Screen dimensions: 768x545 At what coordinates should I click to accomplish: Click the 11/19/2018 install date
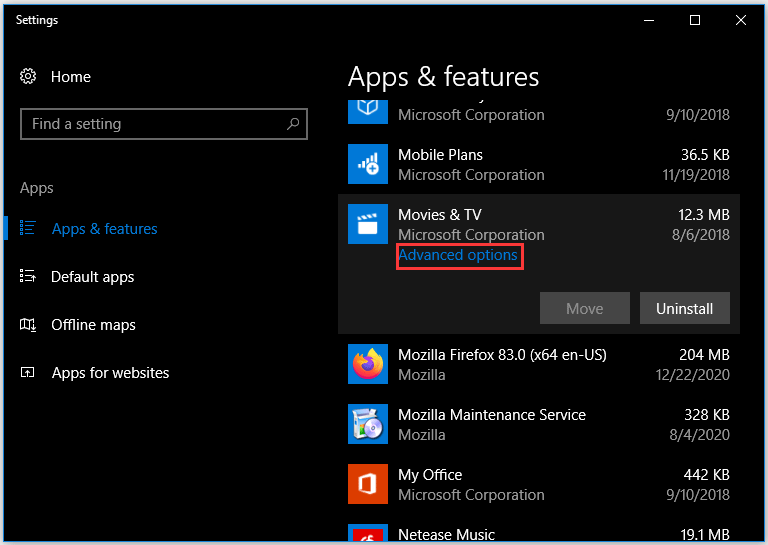point(696,175)
